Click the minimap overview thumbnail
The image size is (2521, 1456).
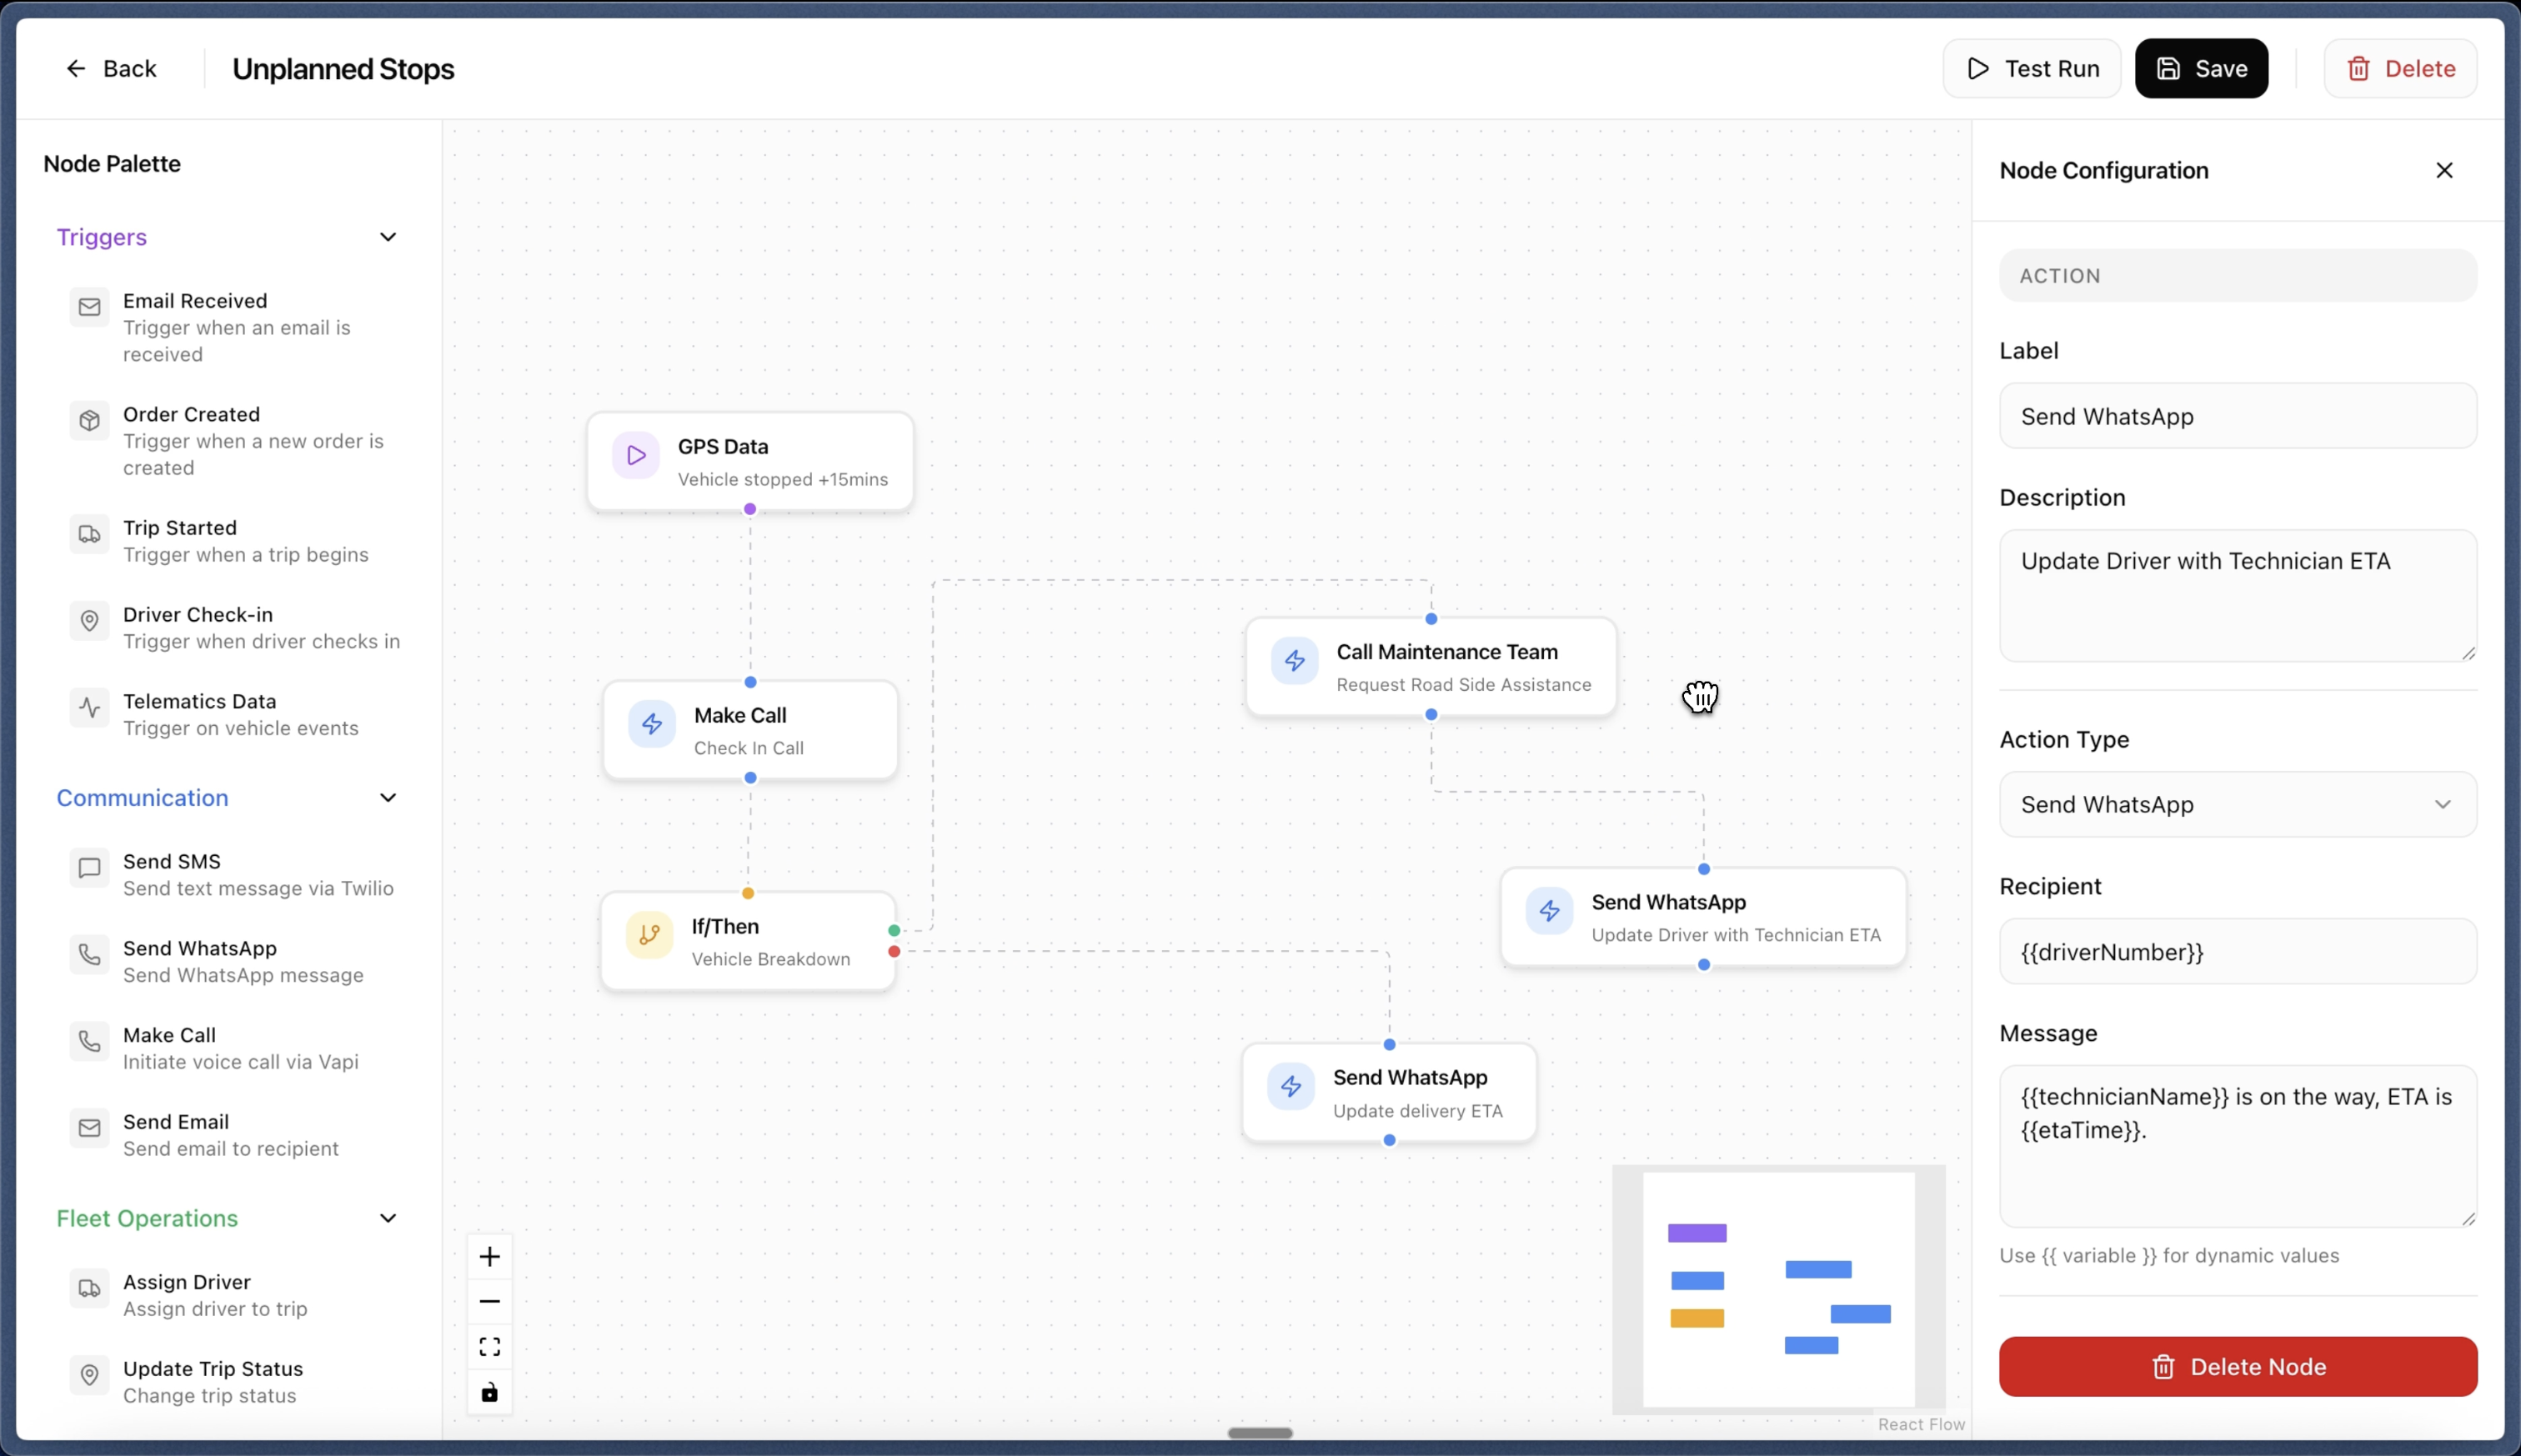pyautogui.click(x=1778, y=1289)
